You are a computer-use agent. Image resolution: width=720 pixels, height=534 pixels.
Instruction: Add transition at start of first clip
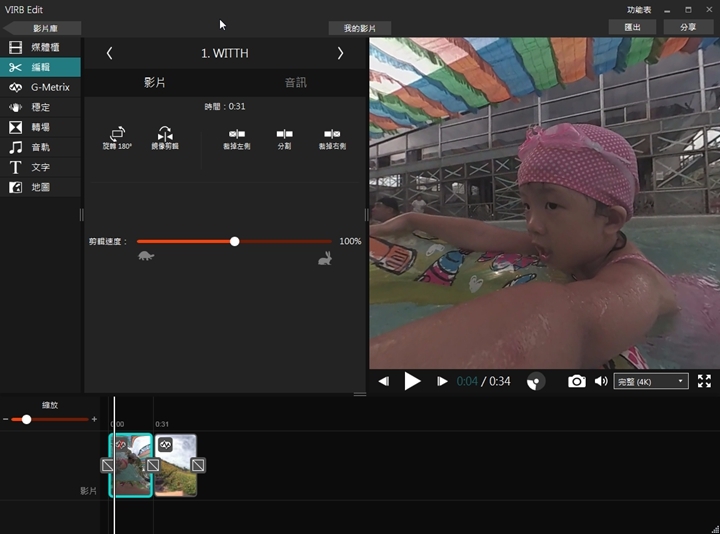[x=107, y=465]
